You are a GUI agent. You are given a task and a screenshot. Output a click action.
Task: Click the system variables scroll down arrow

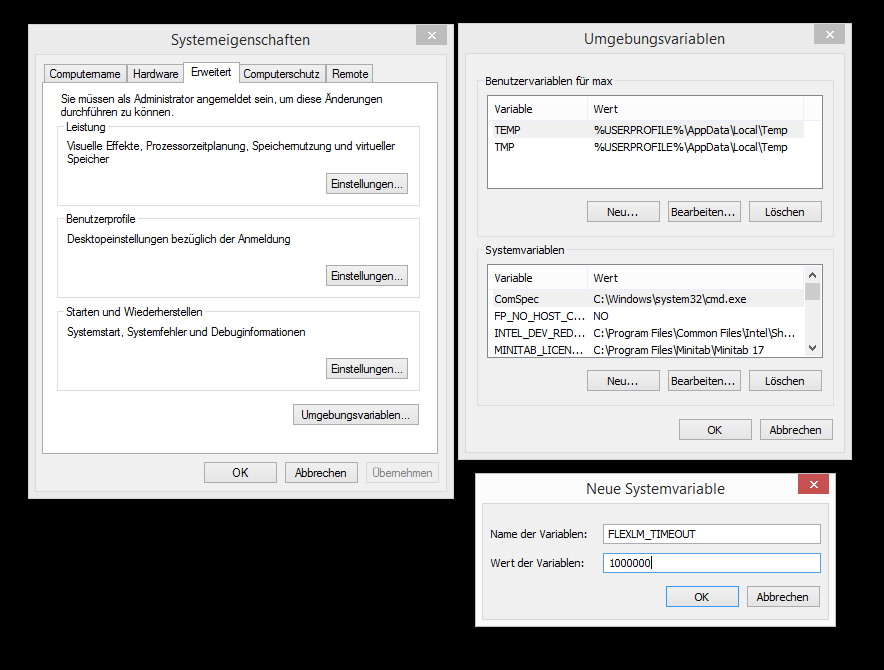click(x=812, y=349)
